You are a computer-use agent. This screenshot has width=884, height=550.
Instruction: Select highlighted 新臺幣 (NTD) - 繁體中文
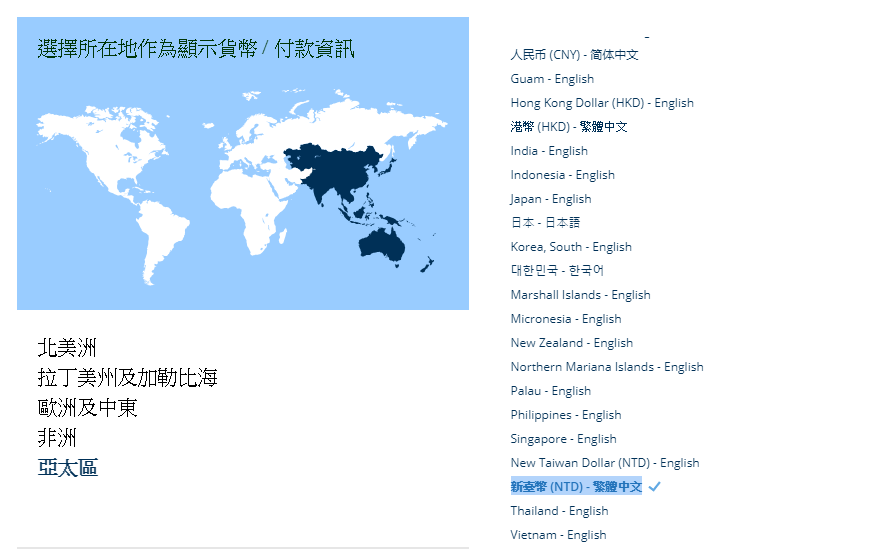pos(576,486)
